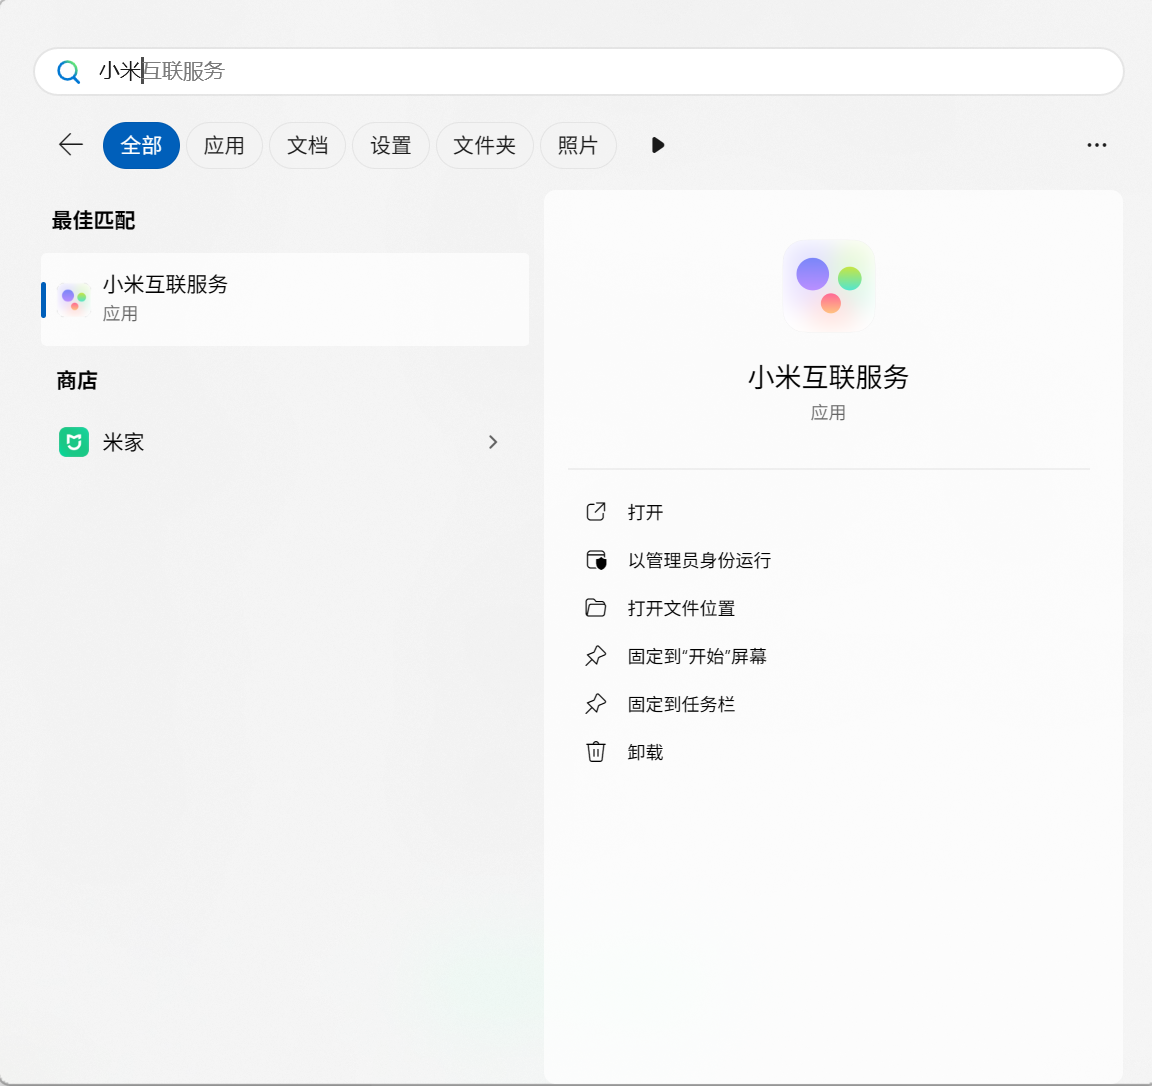
Task: Click the green 米家 store icon
Action: point(73,442)
